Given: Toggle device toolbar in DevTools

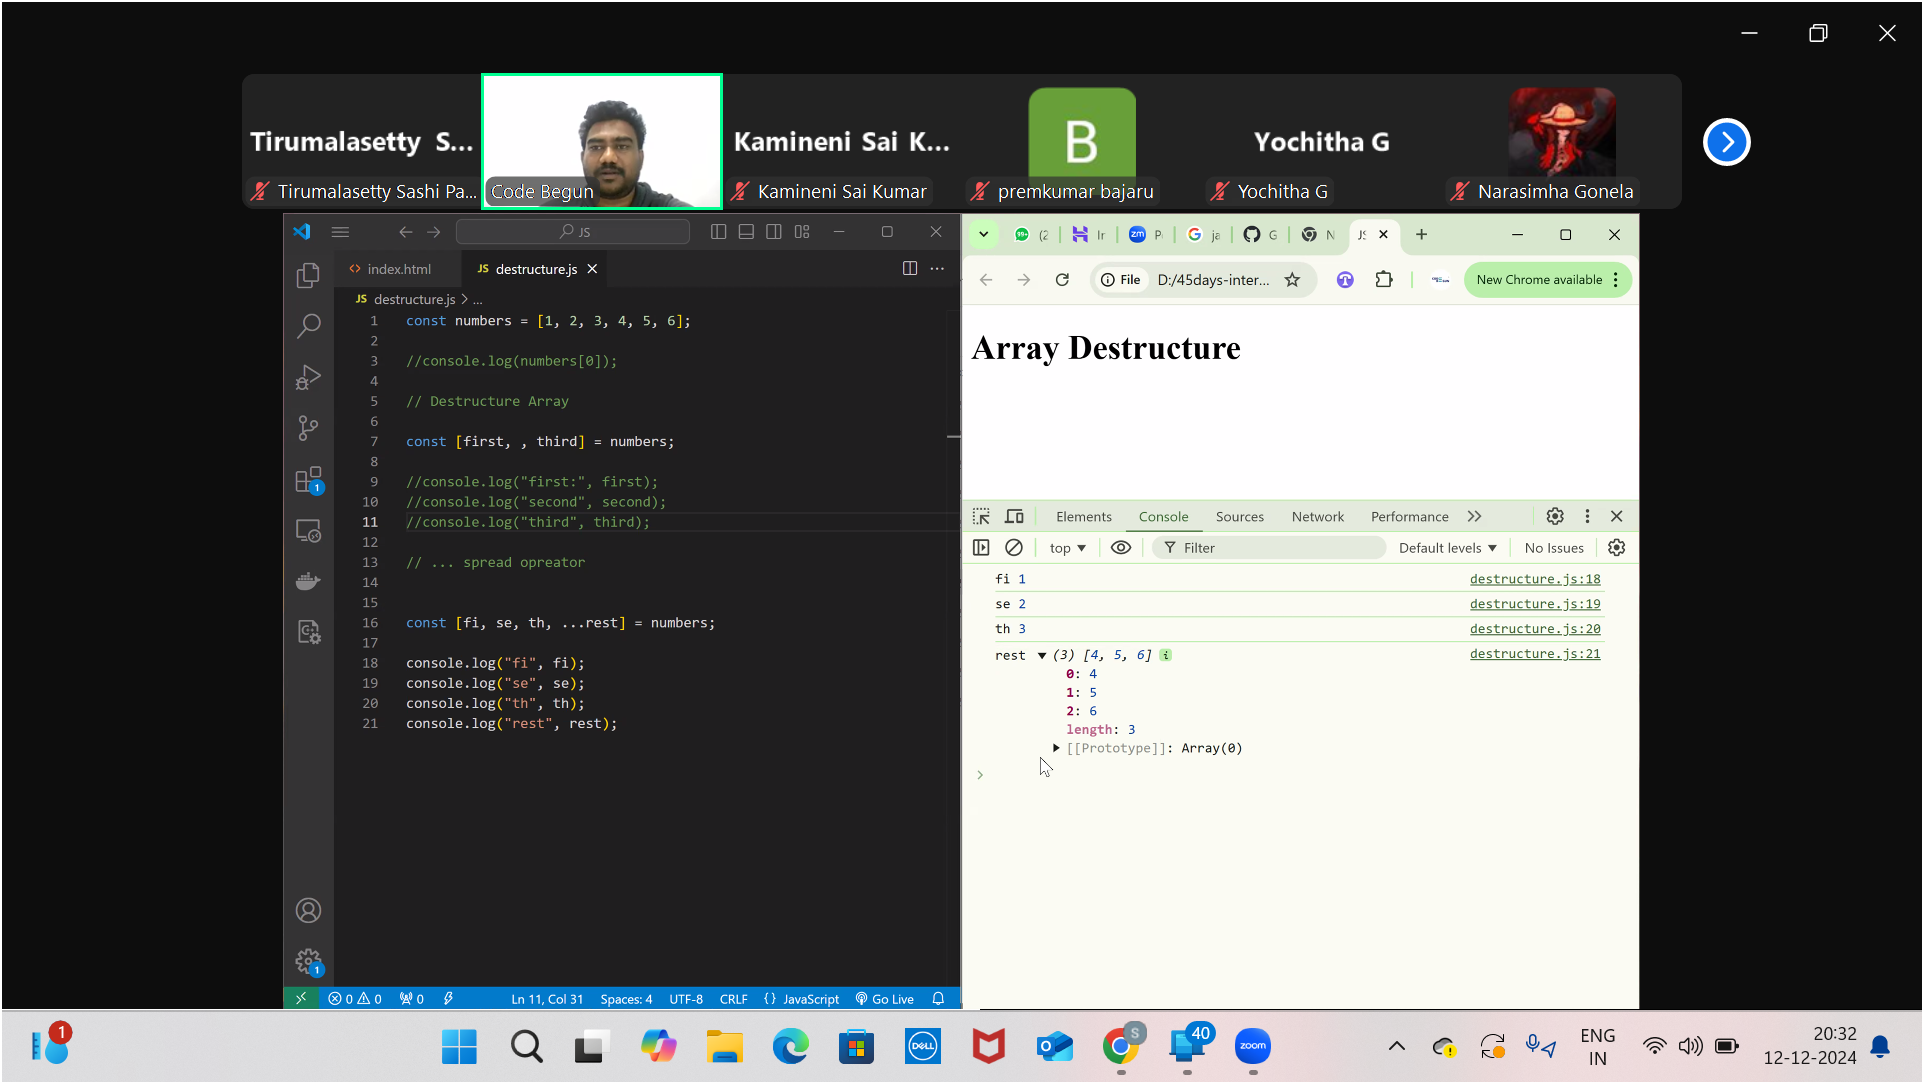Looking at the screenshot, I should tap(1014, 516).
